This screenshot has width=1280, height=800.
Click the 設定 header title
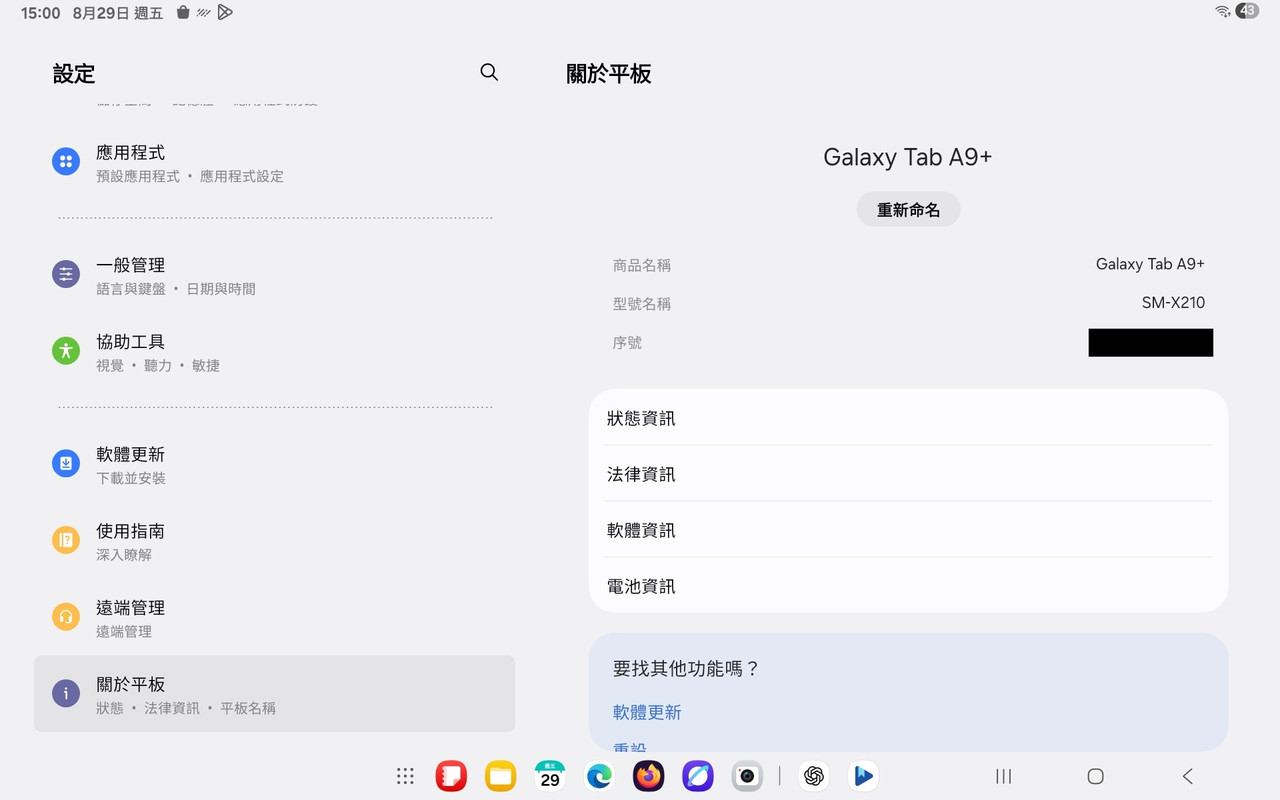point(74,73)
